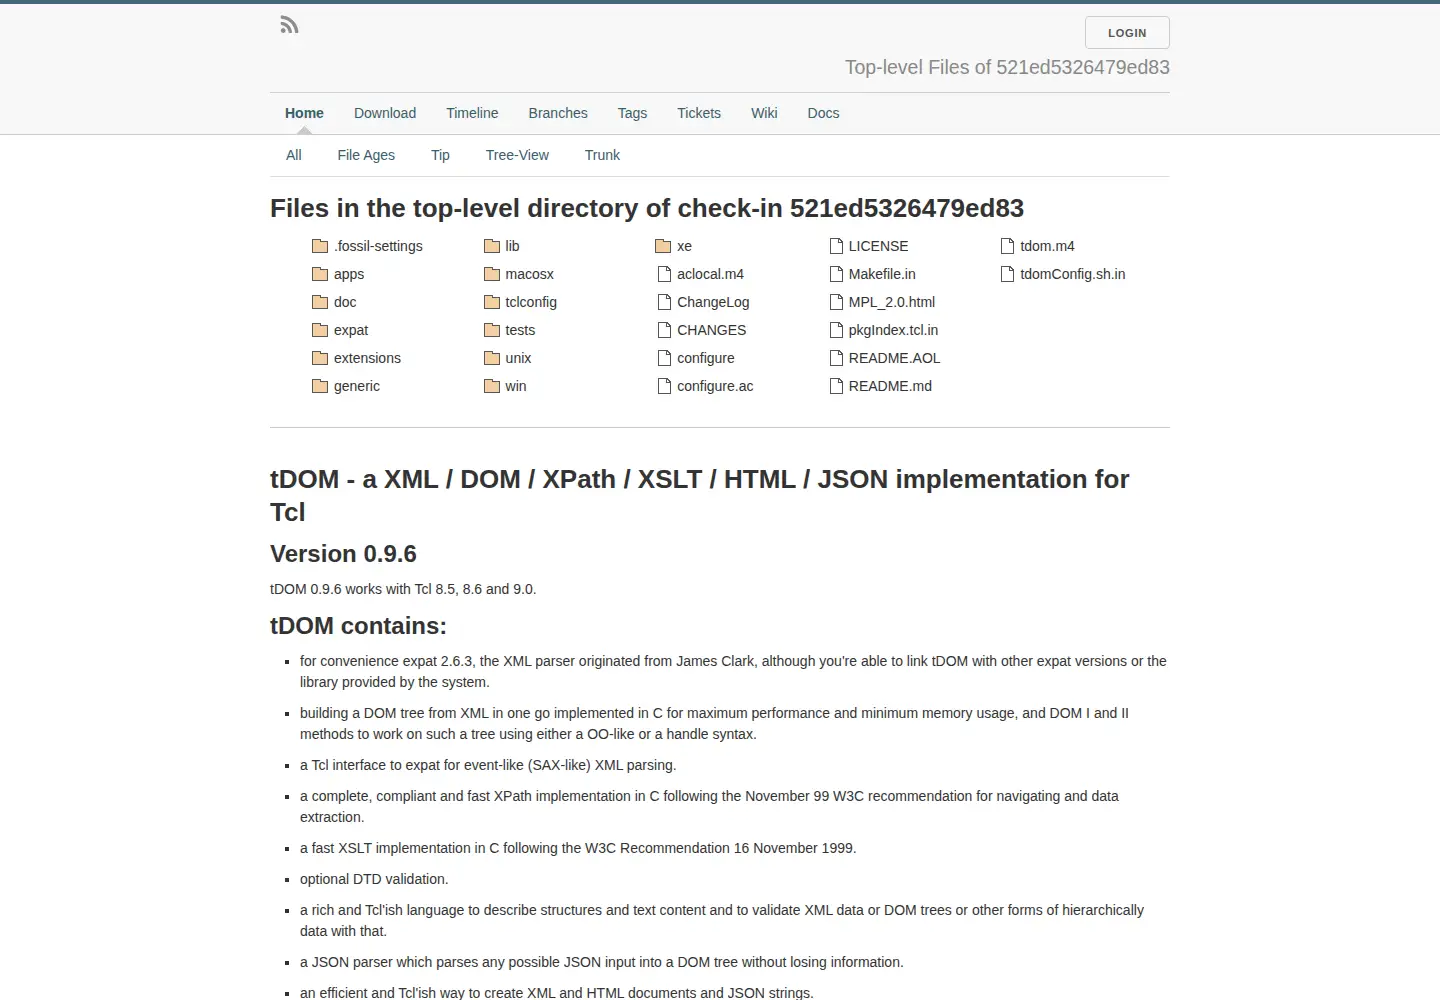This screenshot has width=1440, height=1000.
Task: Switch to Tree-View
Action: [x=517, y=155]
